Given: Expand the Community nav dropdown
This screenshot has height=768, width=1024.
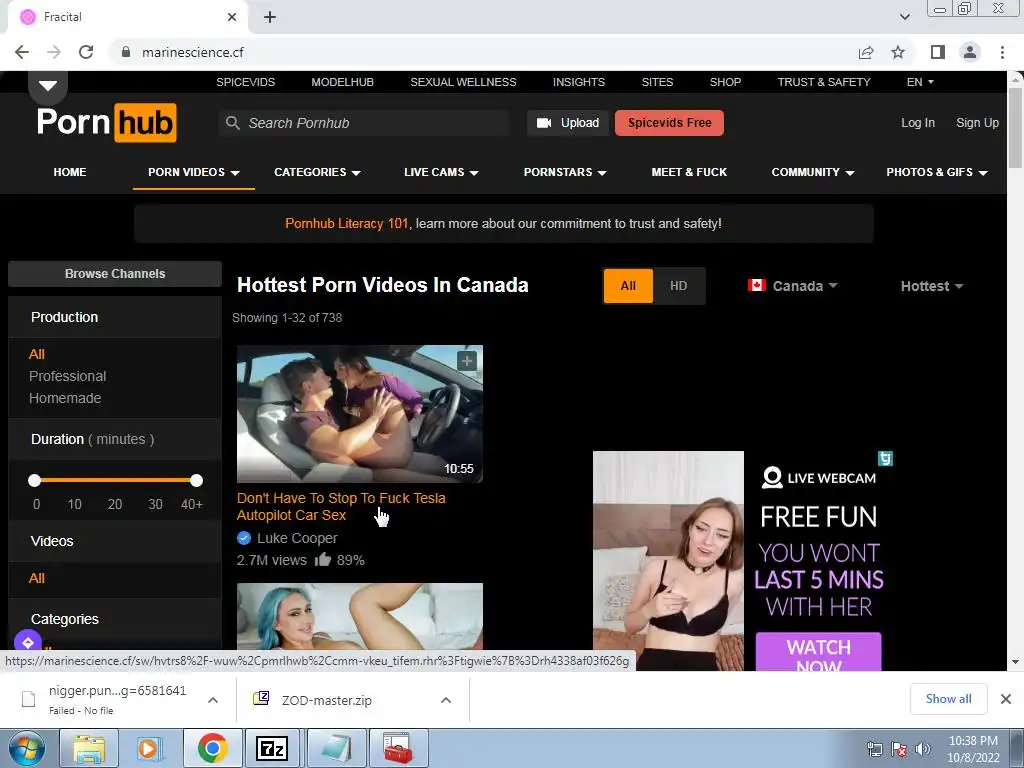Looking at the screenshot, I should click(813, 172).
